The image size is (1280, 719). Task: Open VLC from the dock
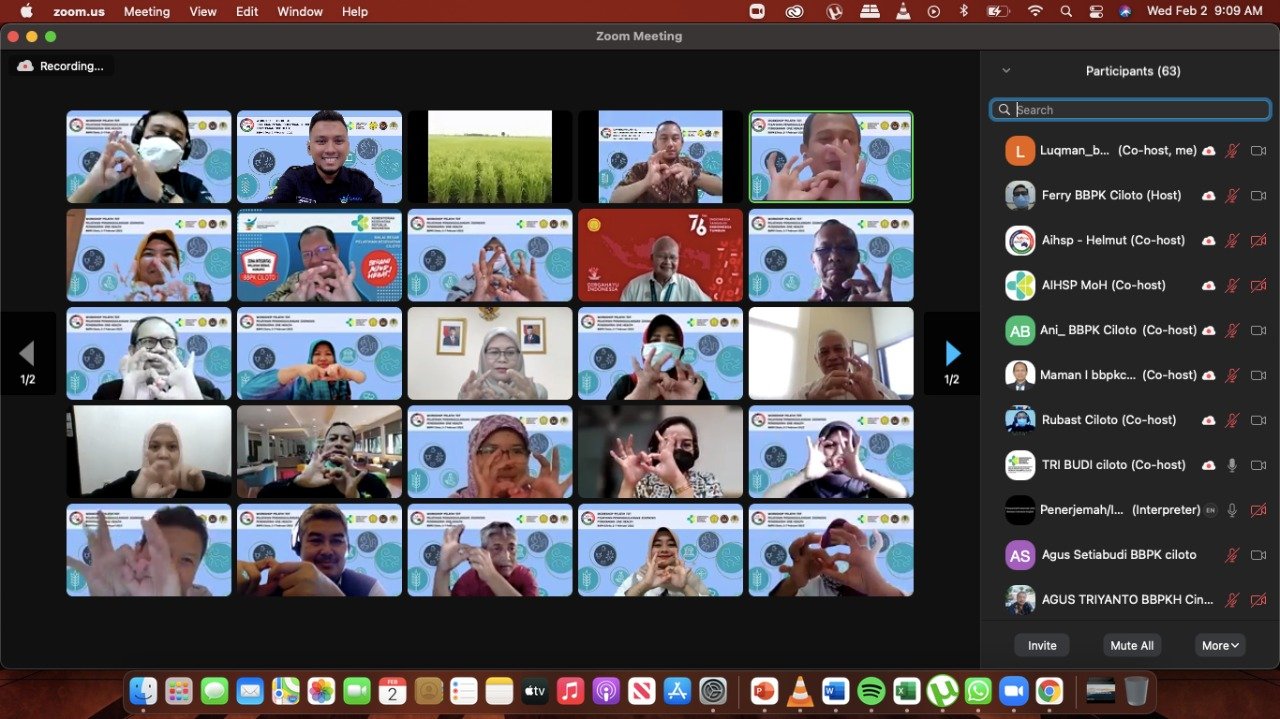click(x=799, y=691)
